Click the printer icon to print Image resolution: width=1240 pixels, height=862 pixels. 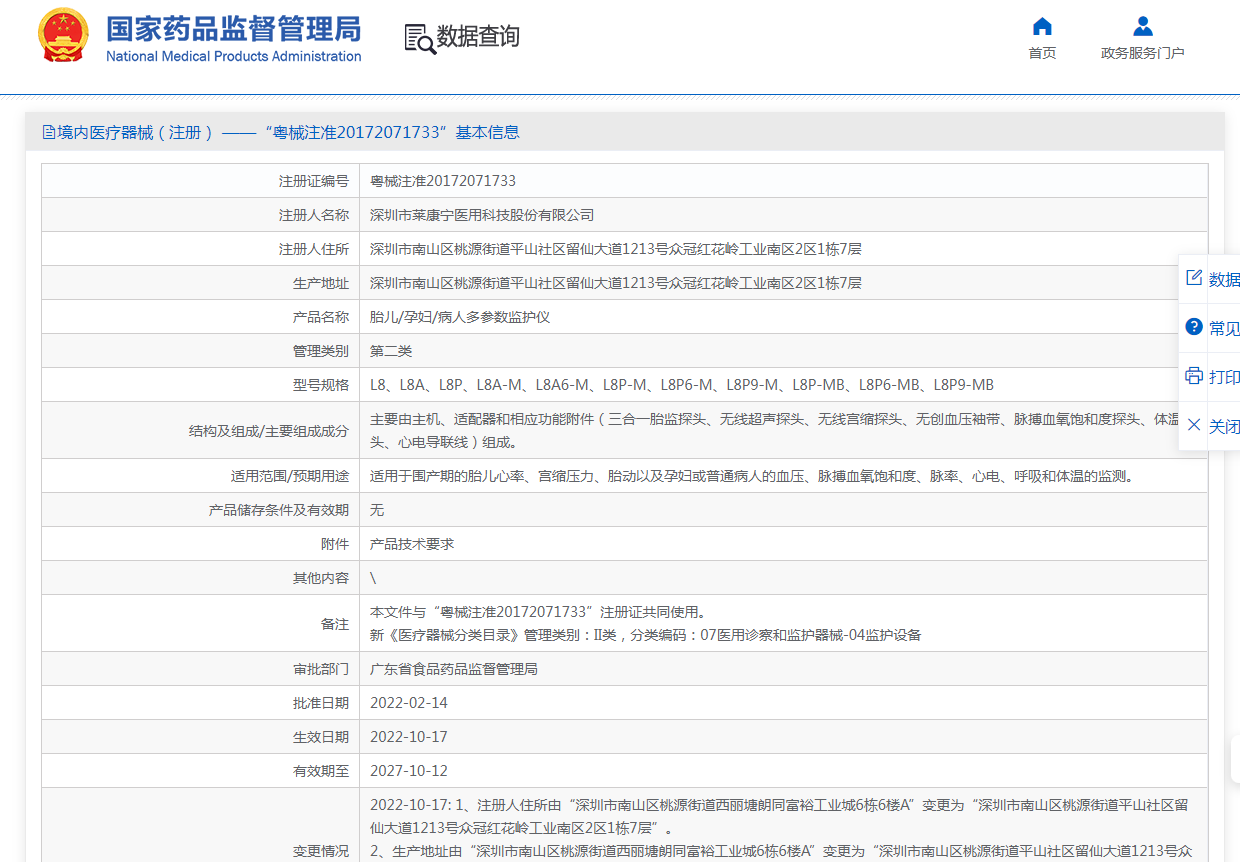tap(1194, 376)
